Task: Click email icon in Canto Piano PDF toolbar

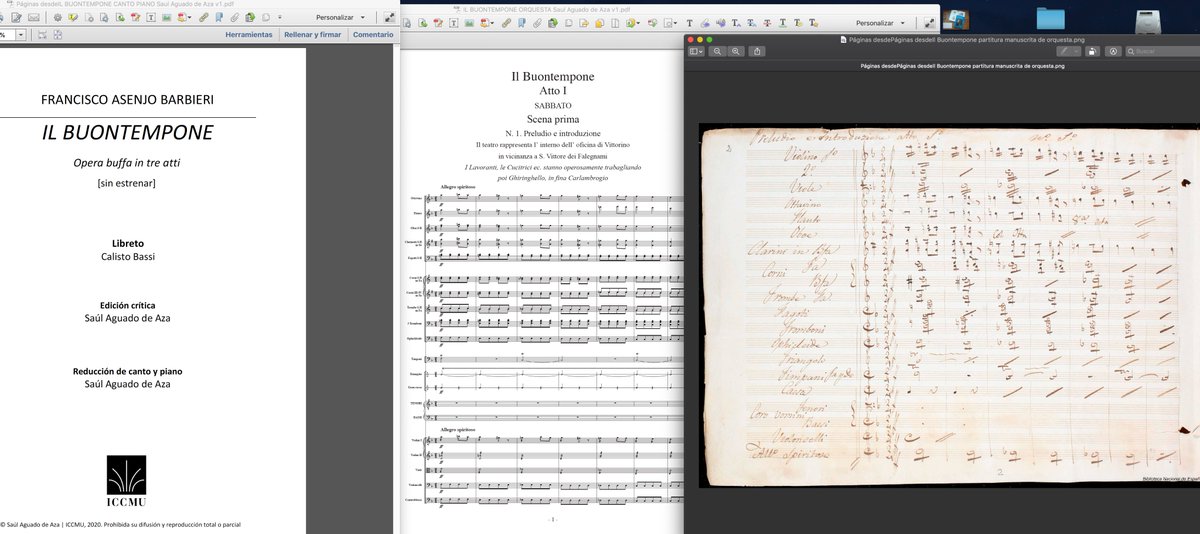Action: pyautogui.click(x=34, y=17)
